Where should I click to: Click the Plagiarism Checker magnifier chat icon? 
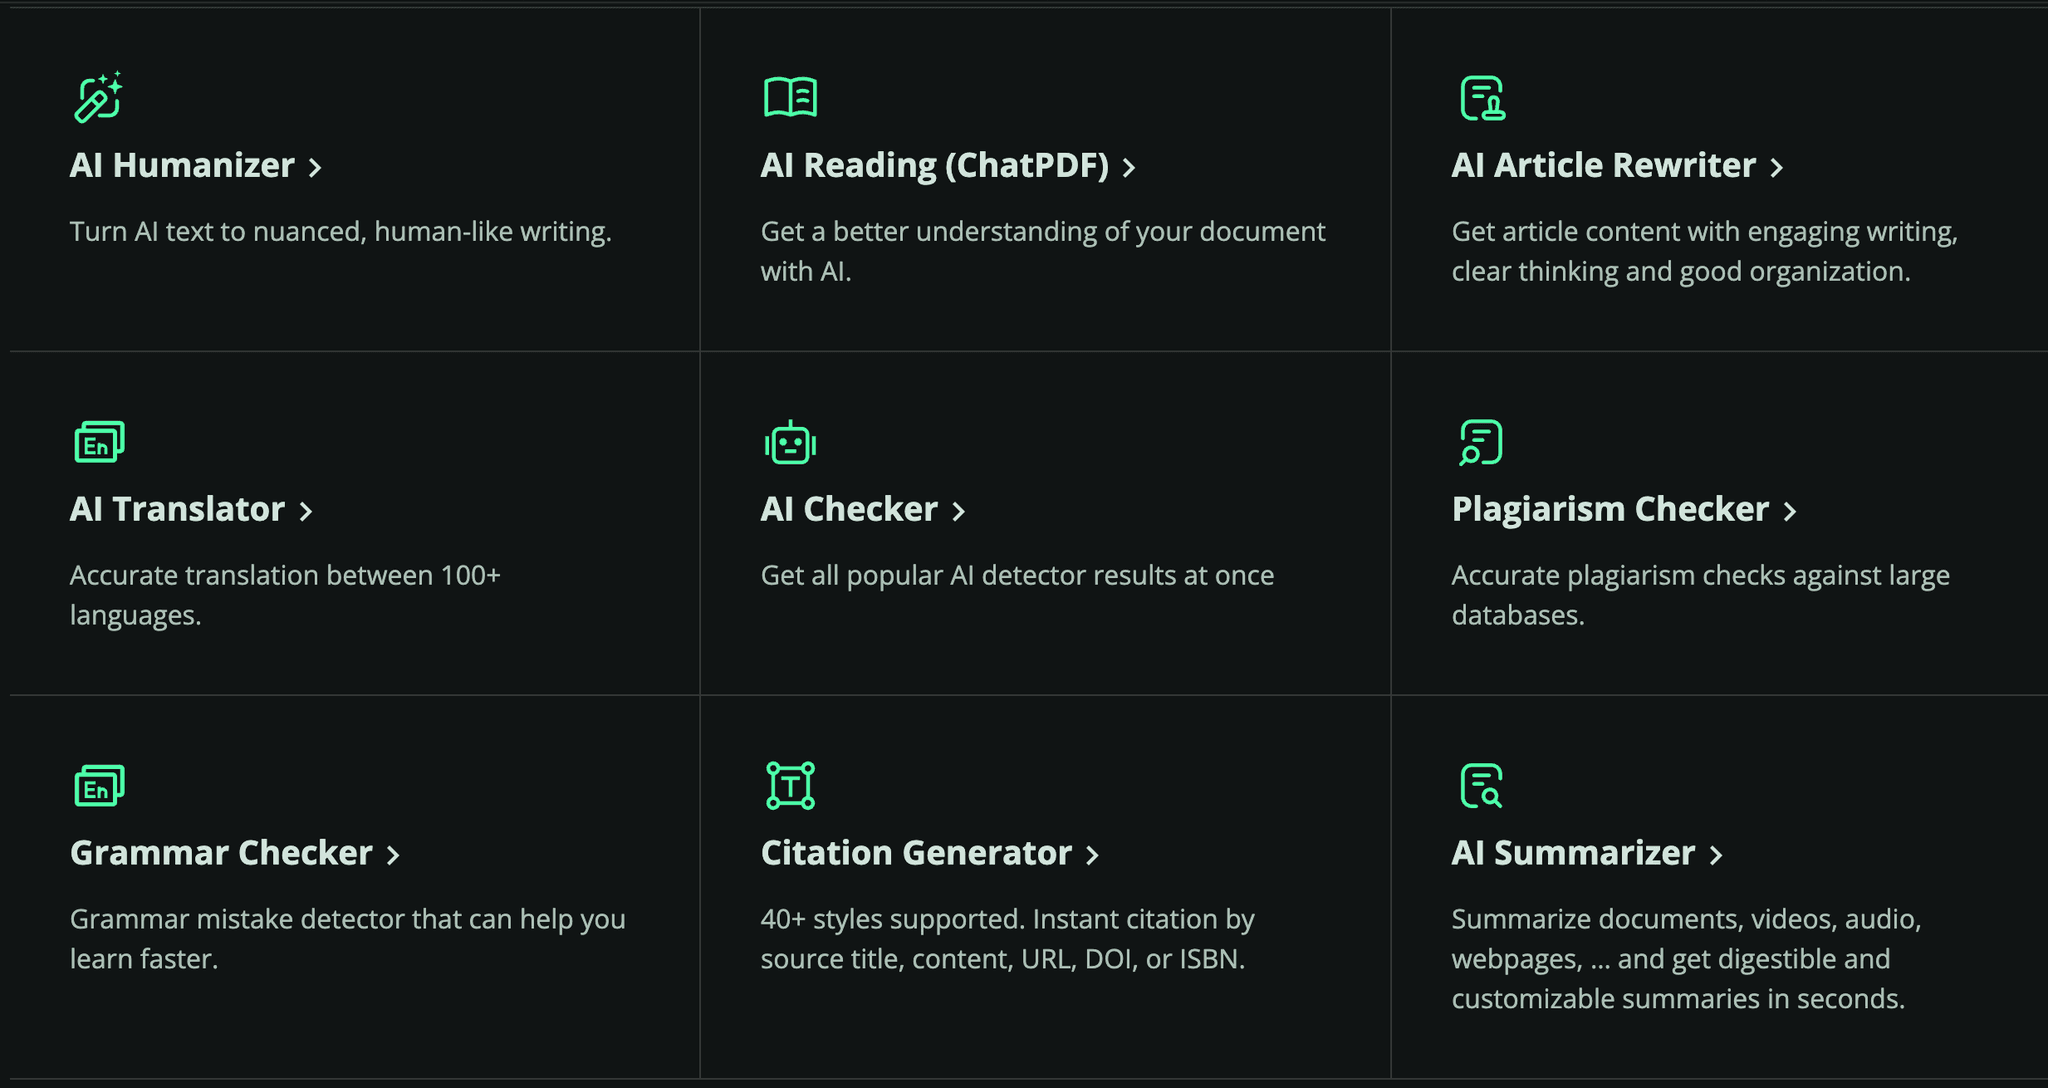tap(1482, 440)
